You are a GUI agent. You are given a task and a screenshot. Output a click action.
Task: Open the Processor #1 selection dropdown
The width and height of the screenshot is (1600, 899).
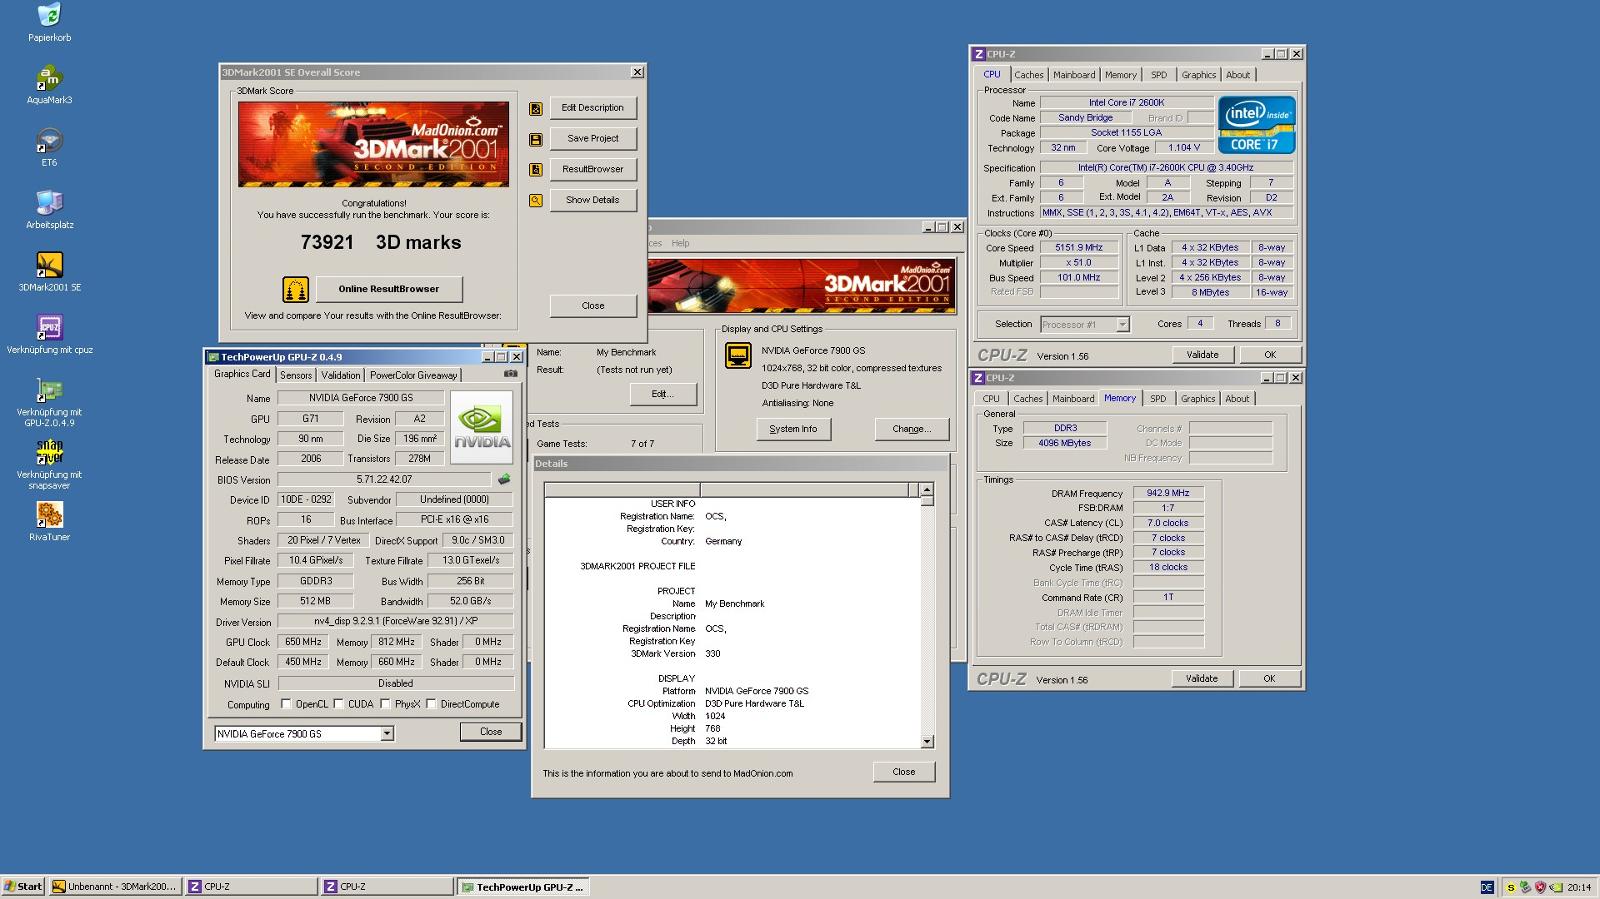[x=1084, y=324]
